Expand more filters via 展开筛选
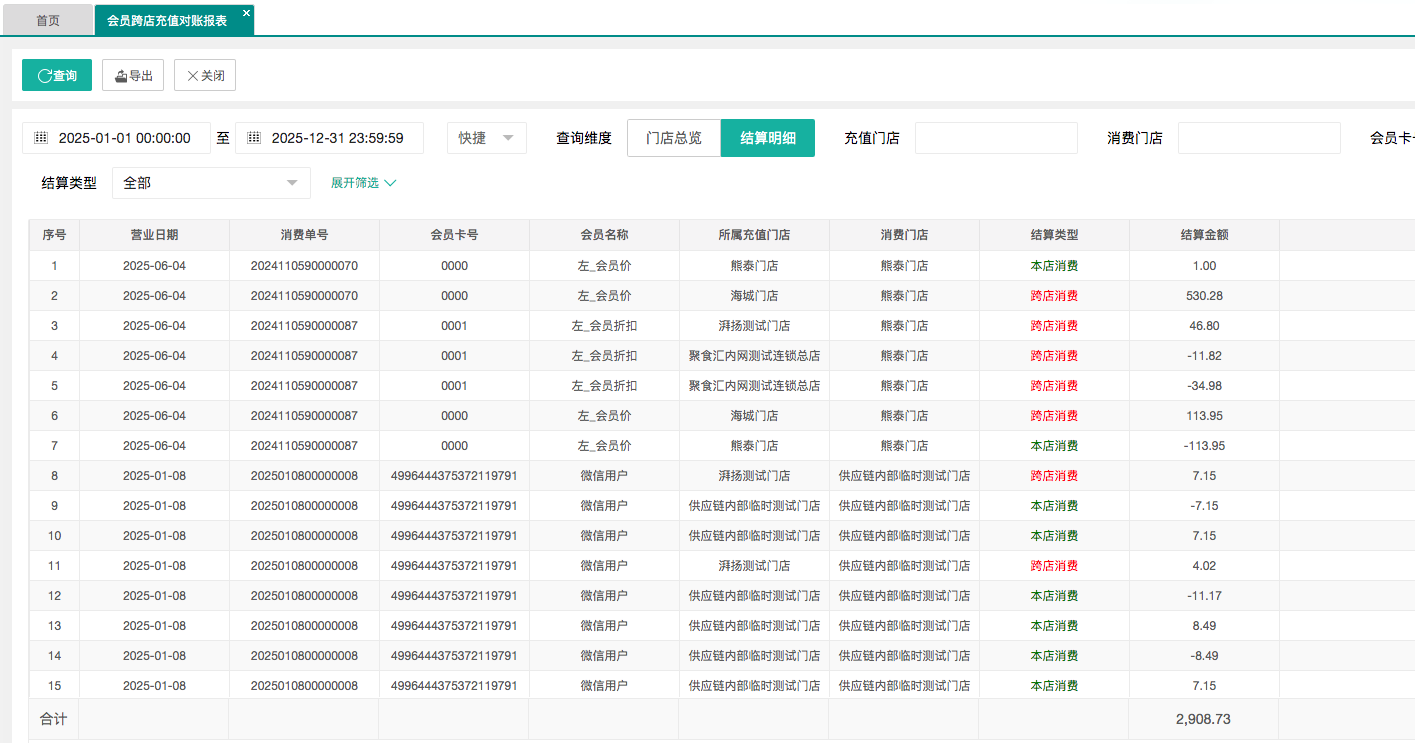The width and height of the screenshot is (1415, 743). (x=364, y=183)
